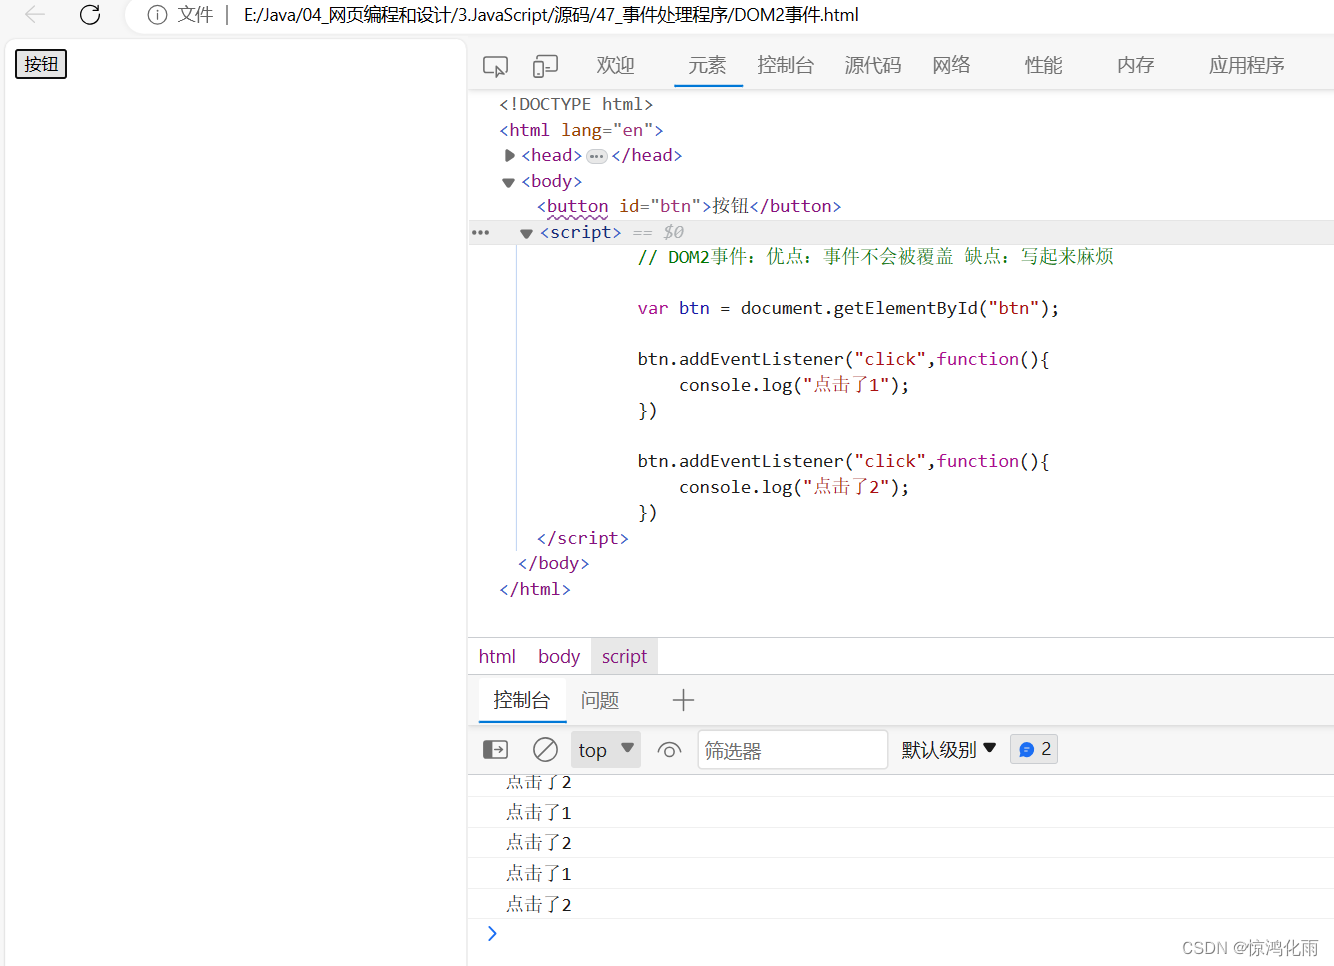Image resolution: width=1334 pixels, height=966 pixels.
Task: Click the console input prompt arrow
Action: coord(491,933)
